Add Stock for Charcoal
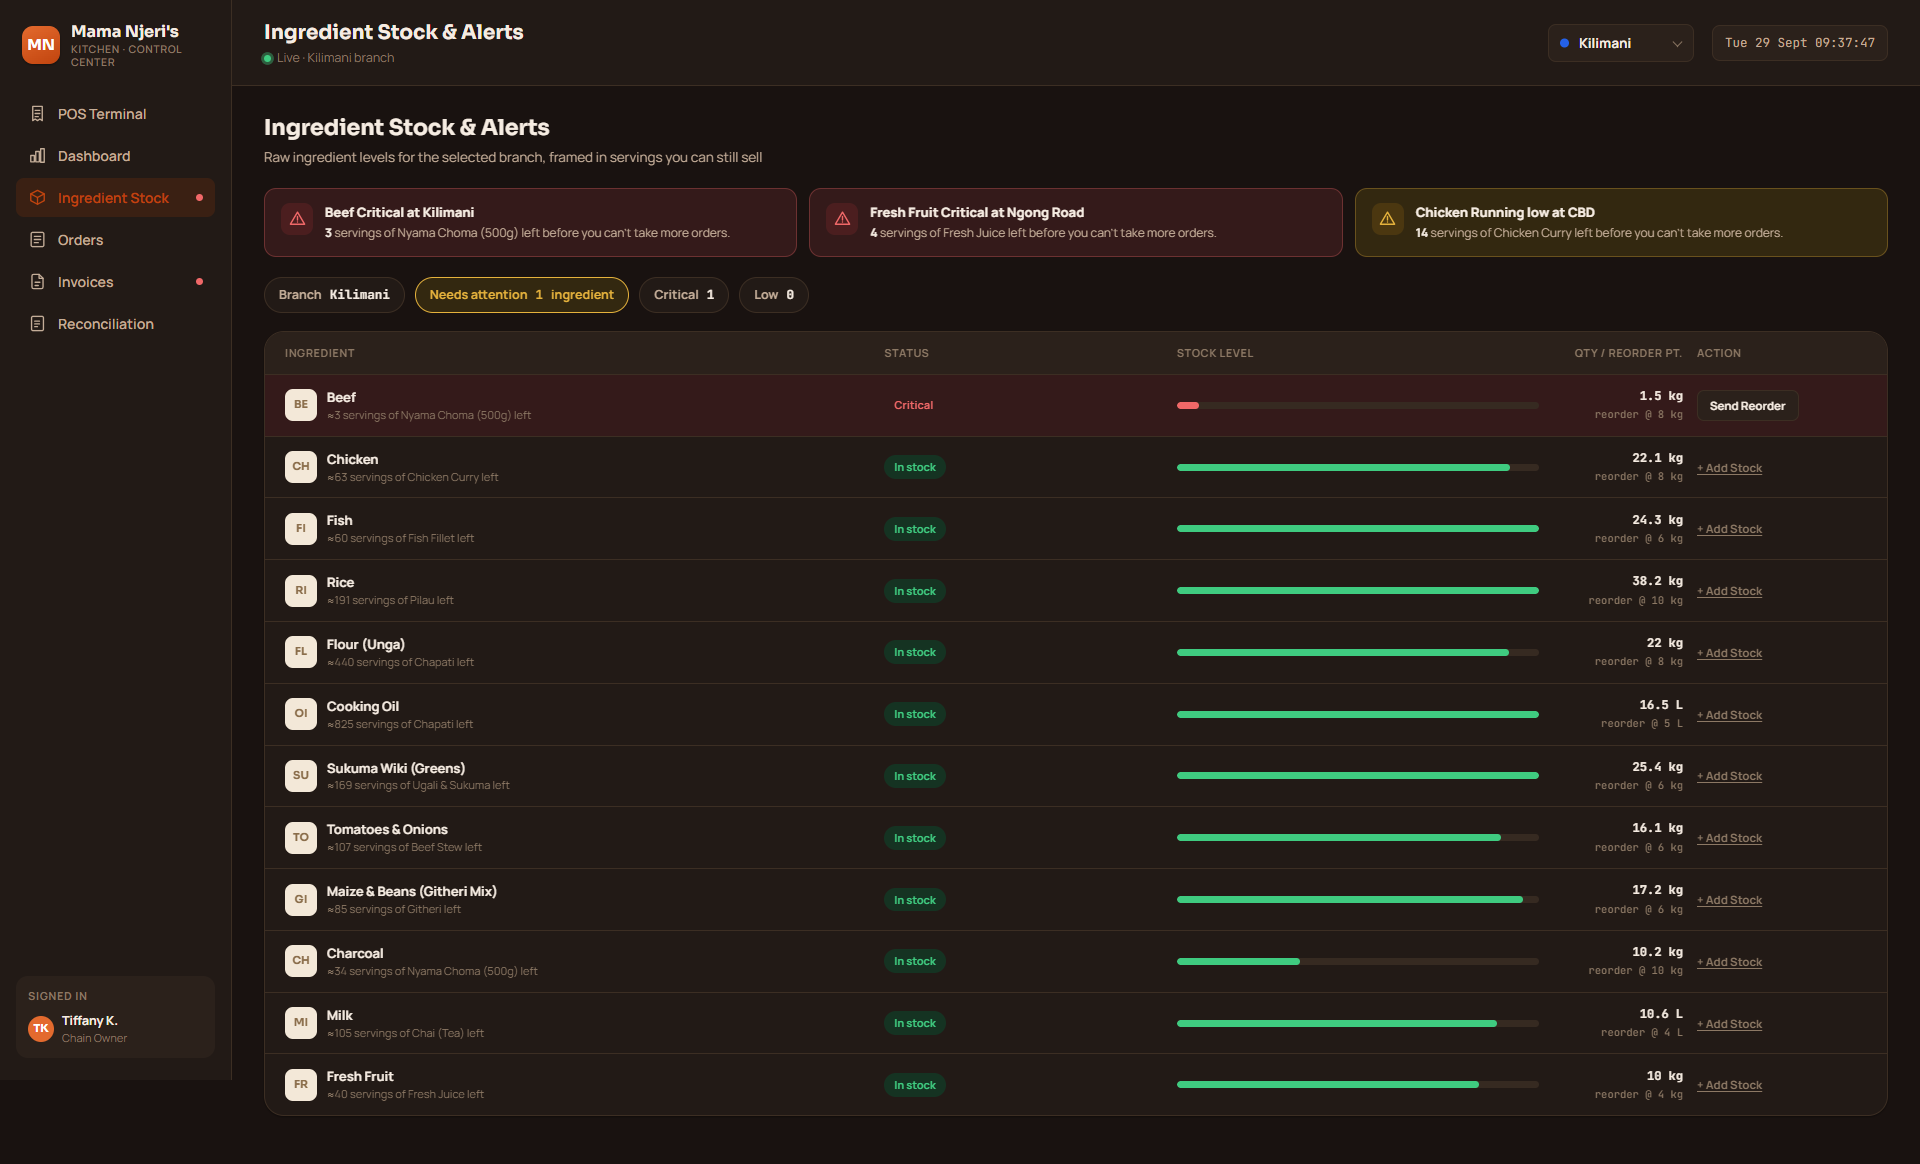 click(1730, 962)
